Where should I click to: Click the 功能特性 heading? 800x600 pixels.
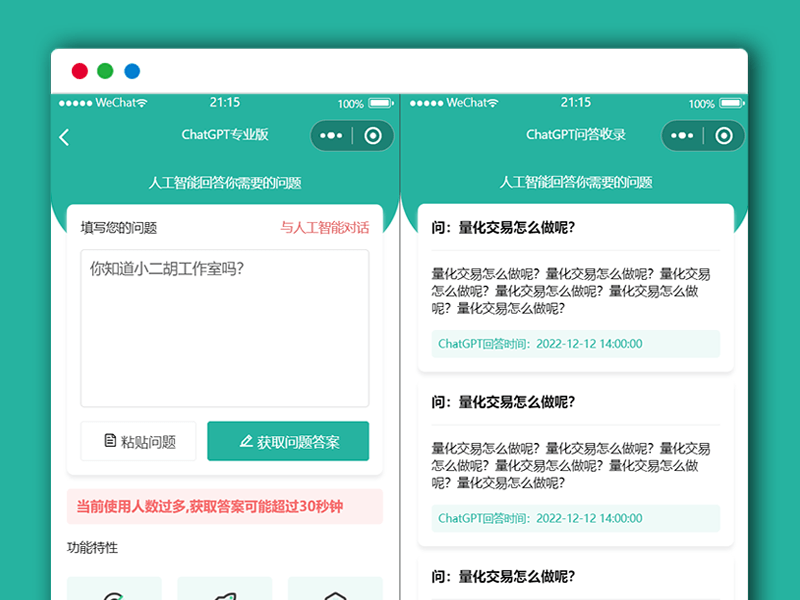click(92, 548)
